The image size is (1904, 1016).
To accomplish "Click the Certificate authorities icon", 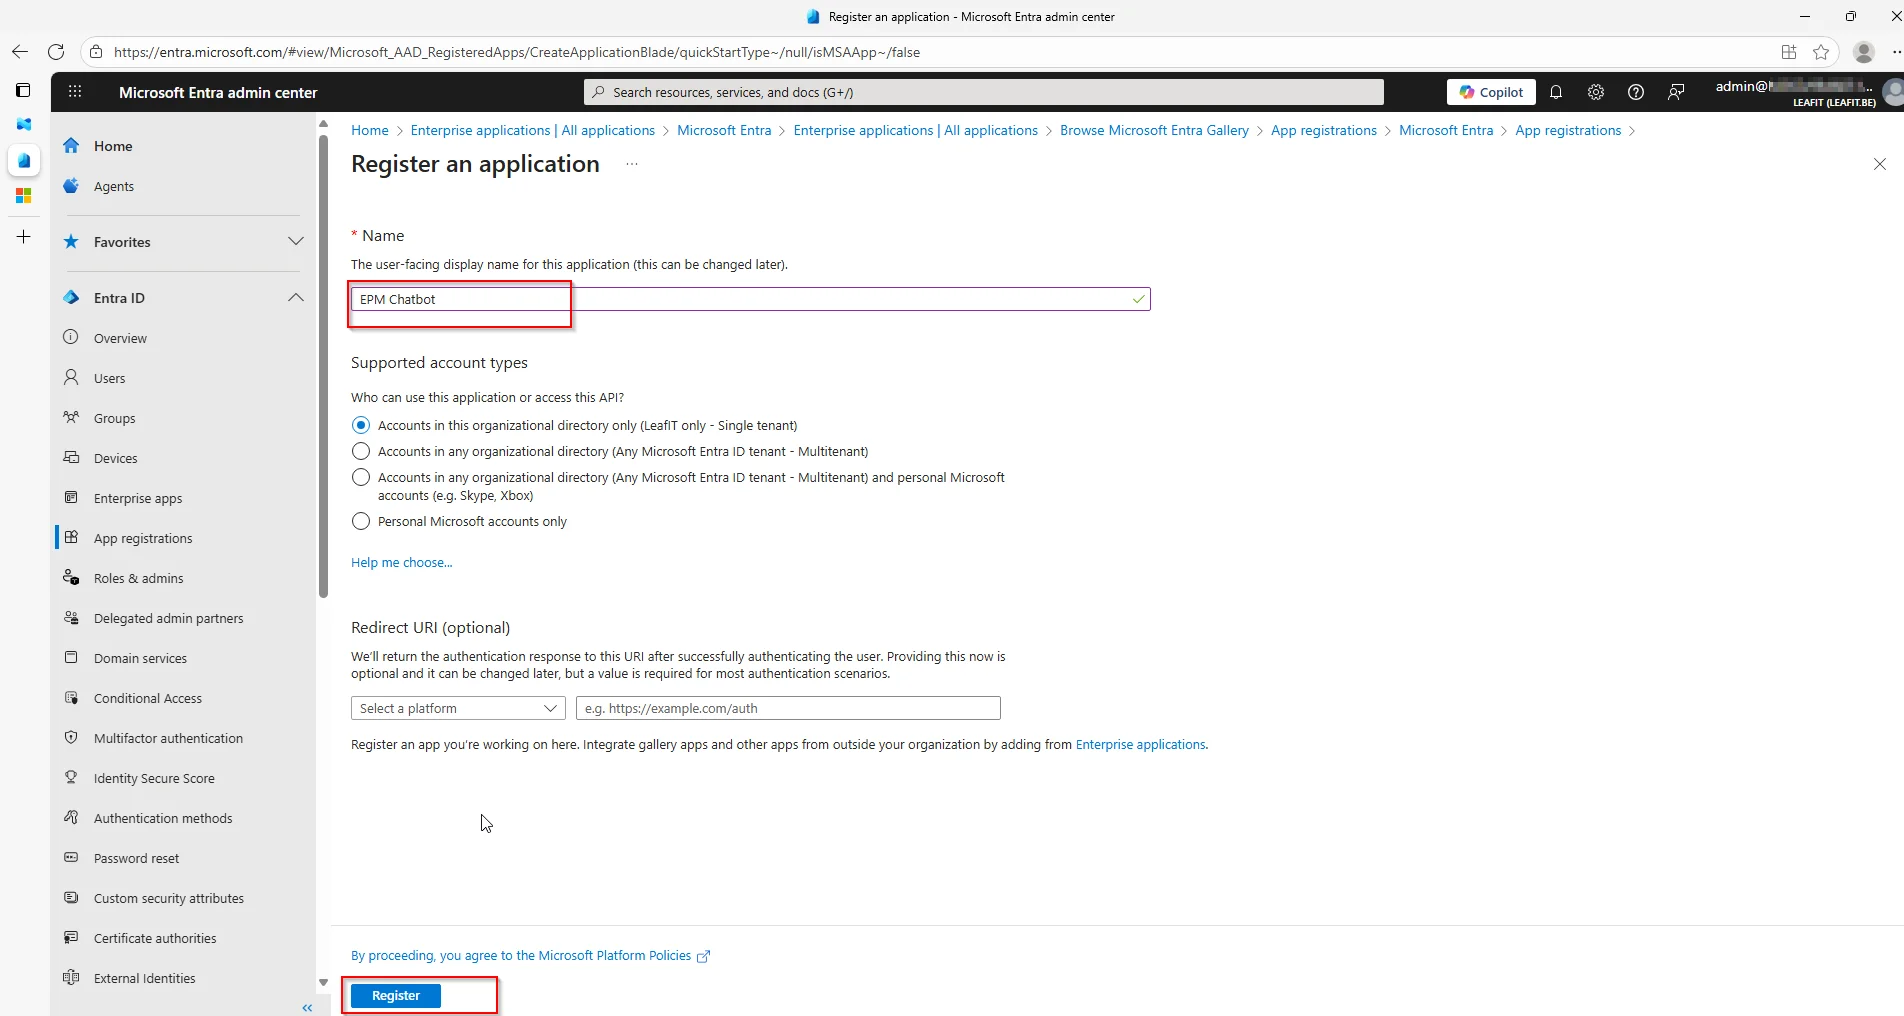I will click(x=71, y=937).
